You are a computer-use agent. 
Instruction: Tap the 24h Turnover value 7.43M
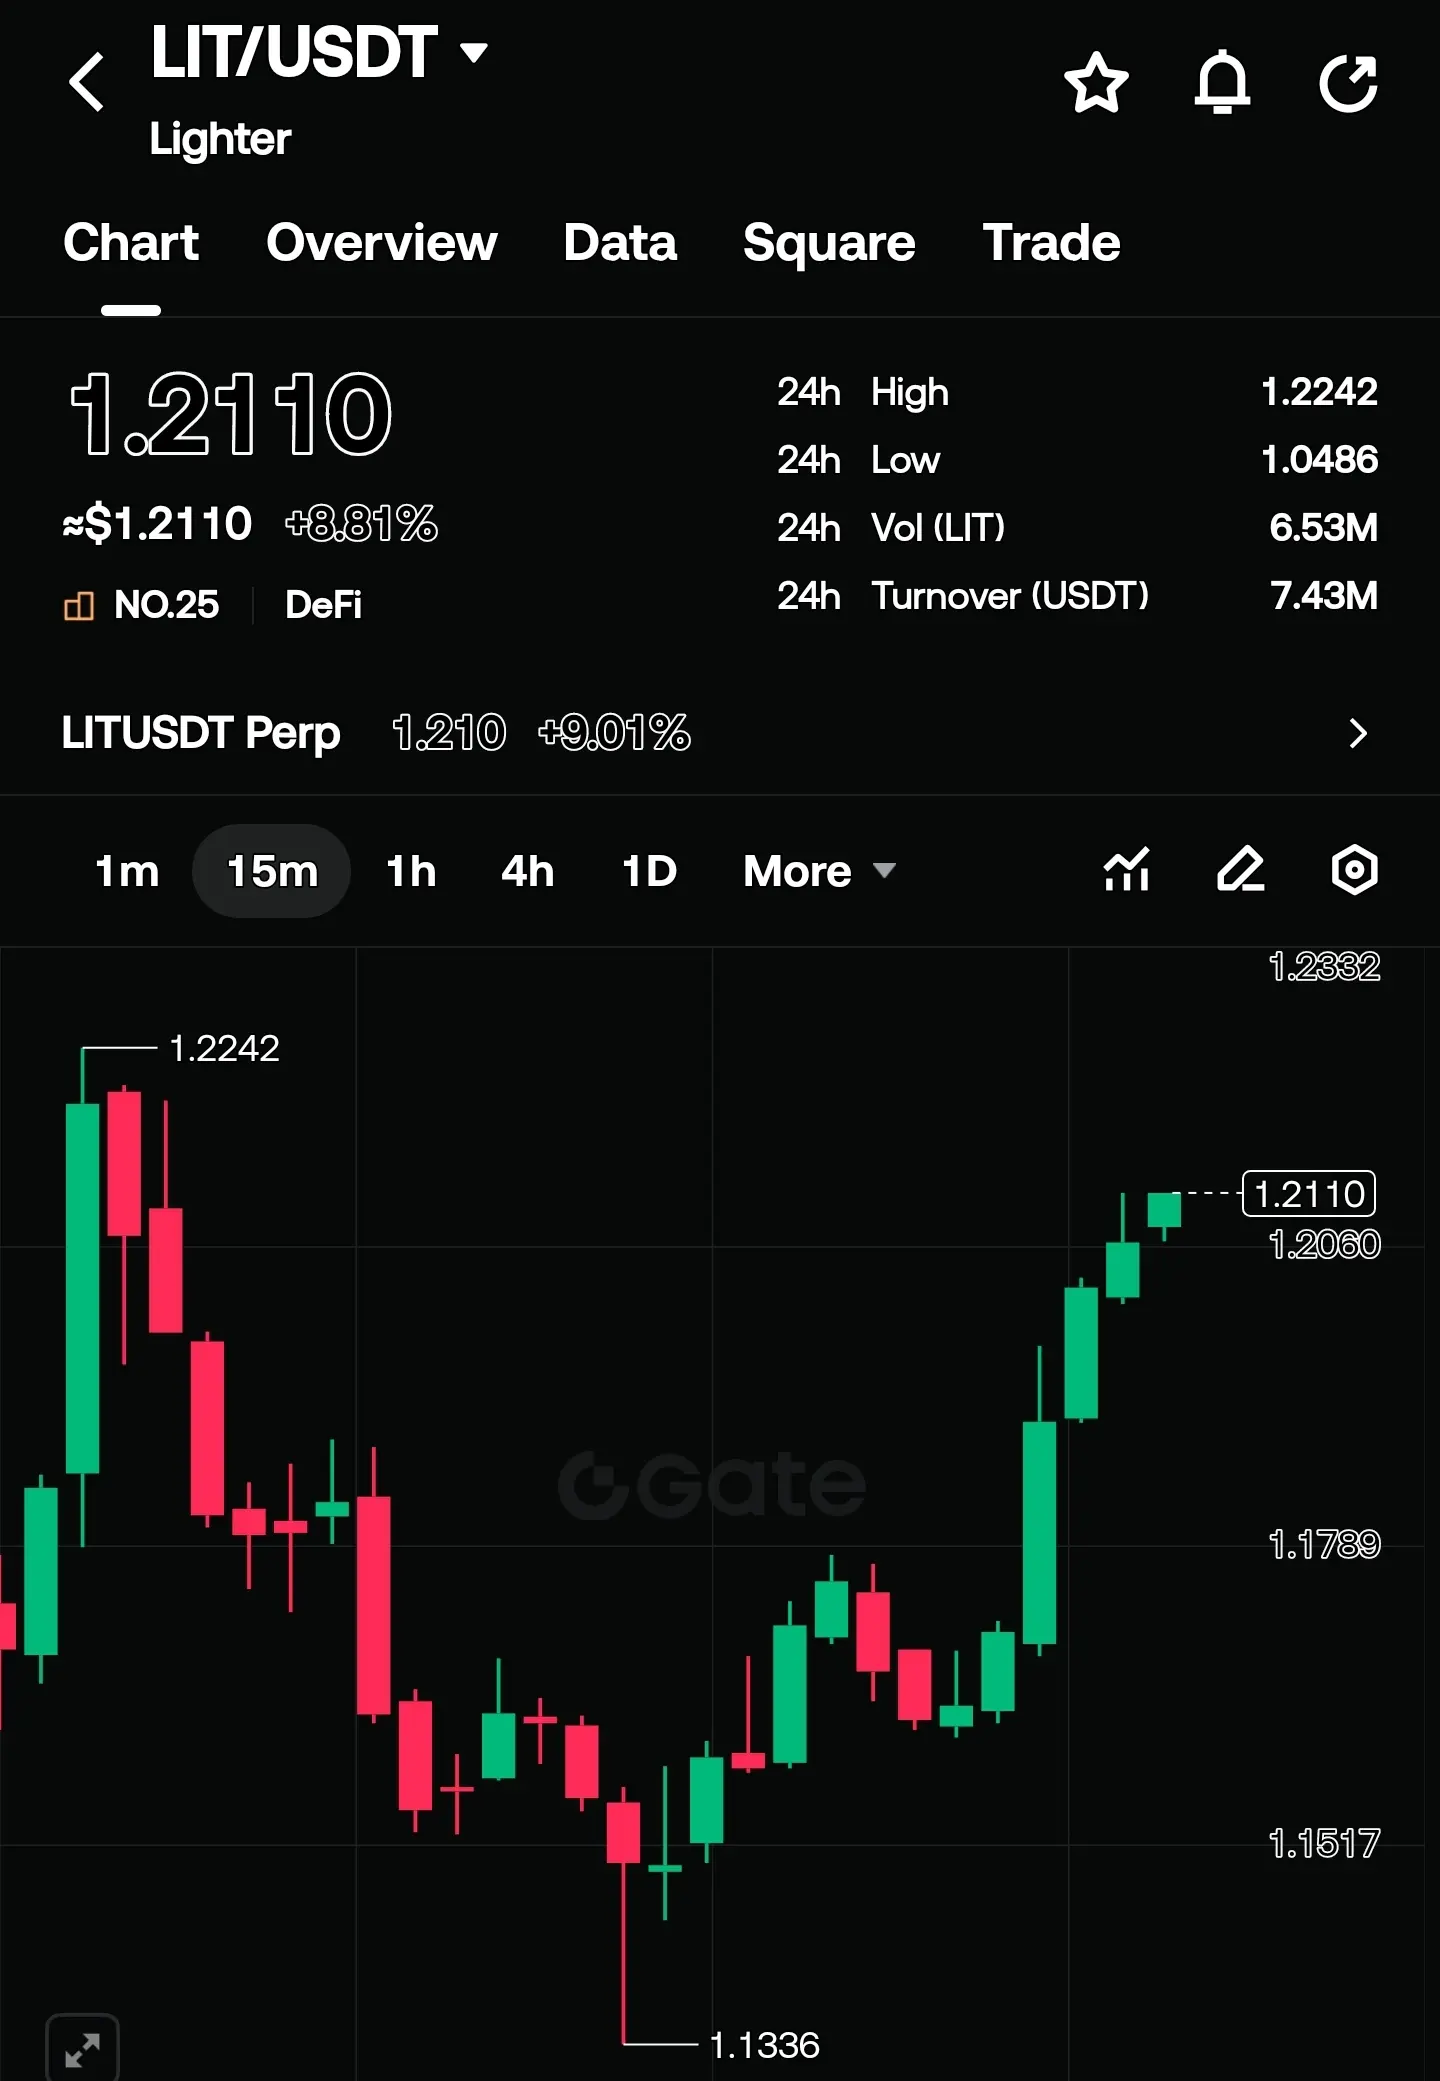coord(1324,595)
